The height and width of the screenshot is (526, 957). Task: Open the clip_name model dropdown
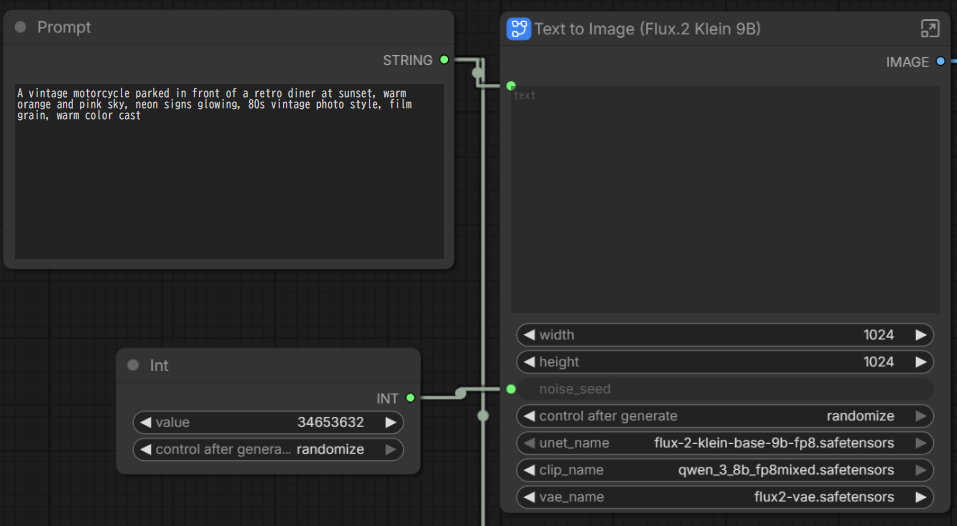725,470
